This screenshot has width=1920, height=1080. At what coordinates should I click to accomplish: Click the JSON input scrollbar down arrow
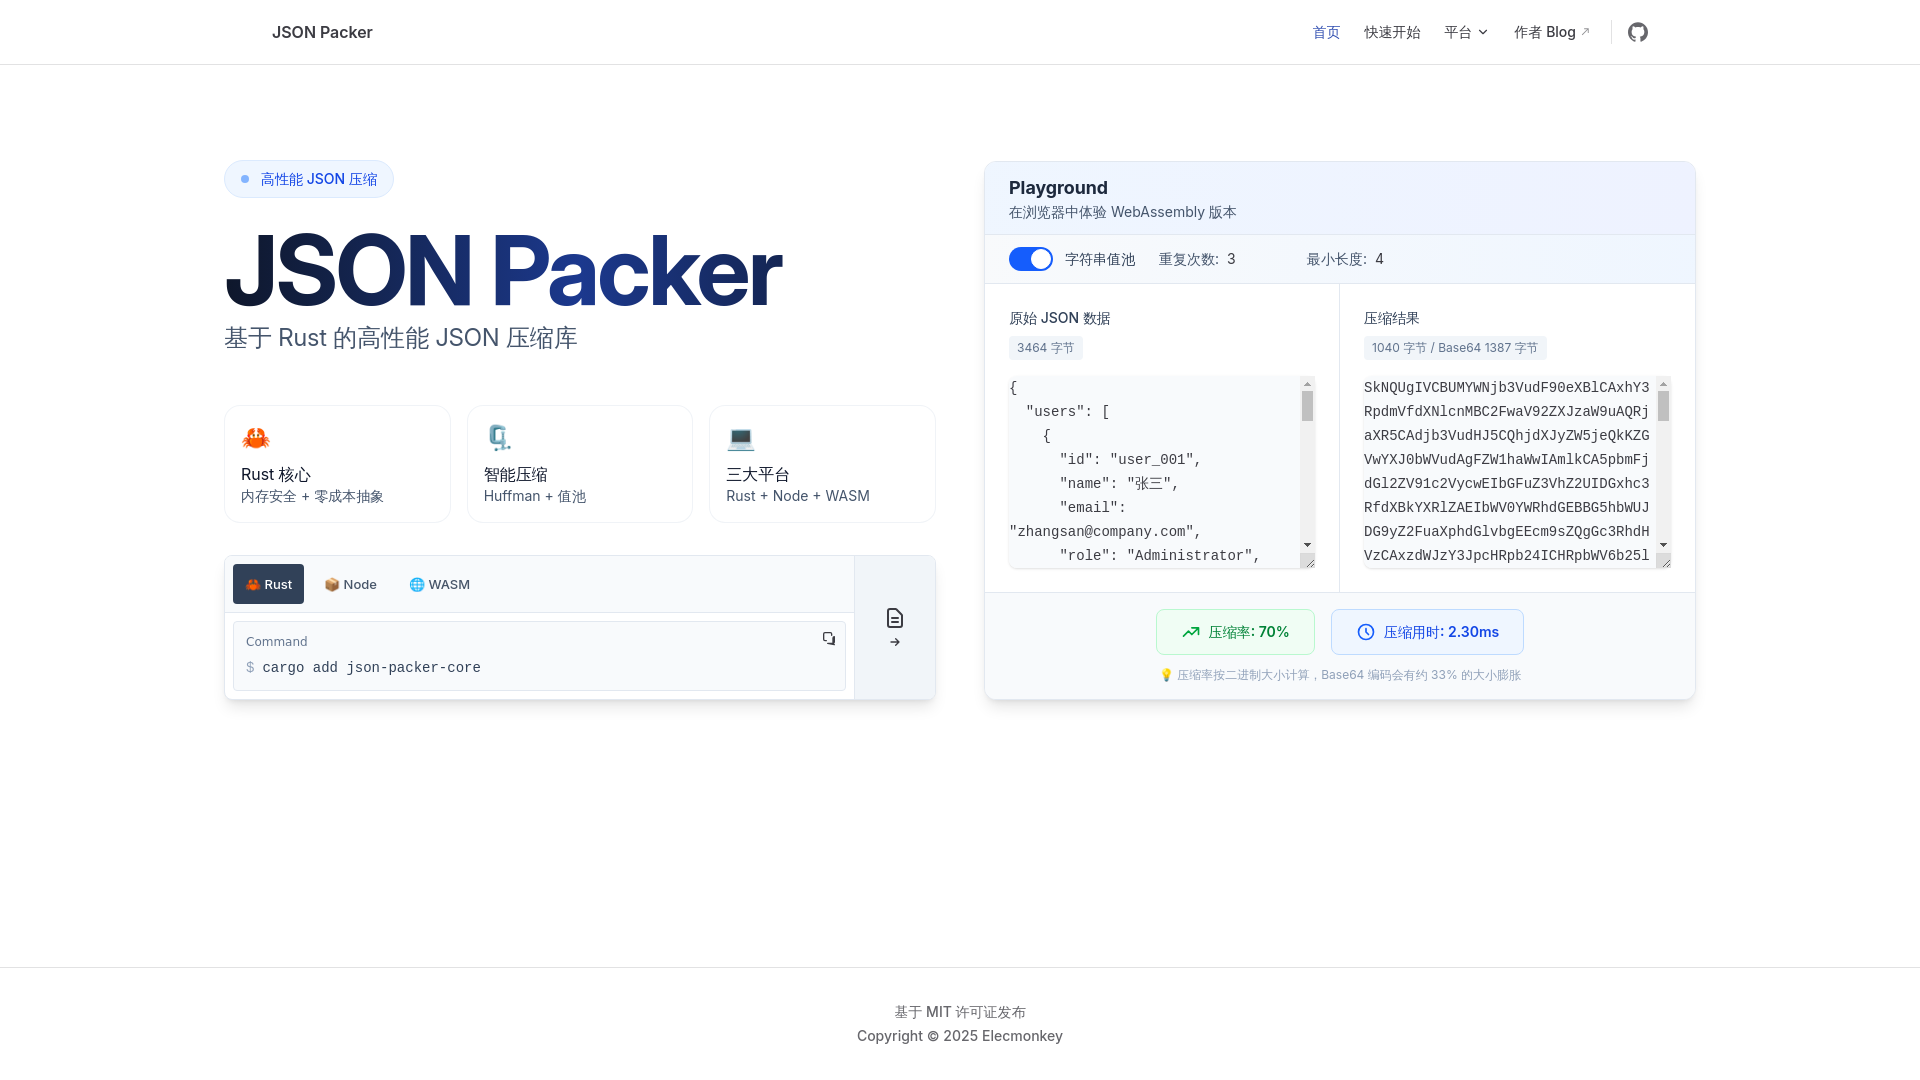point(1307,545)
